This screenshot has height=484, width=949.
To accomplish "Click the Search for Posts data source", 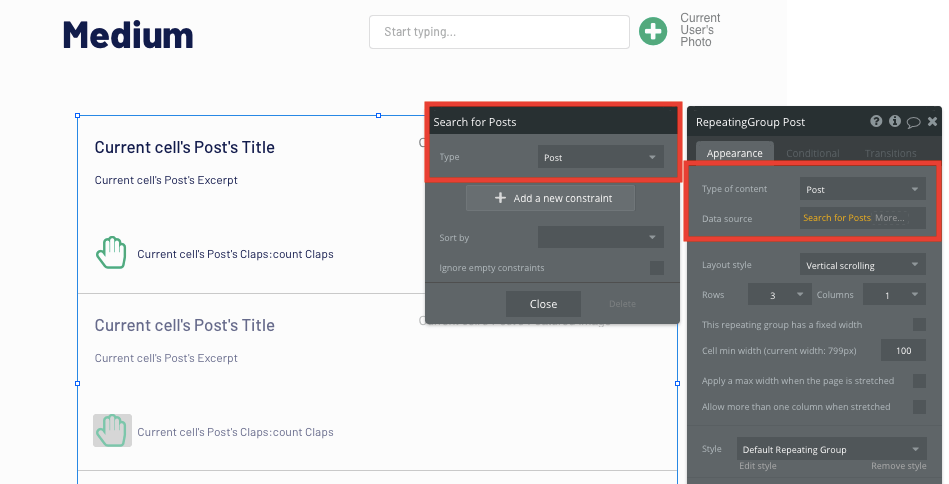I will [837, 218].
